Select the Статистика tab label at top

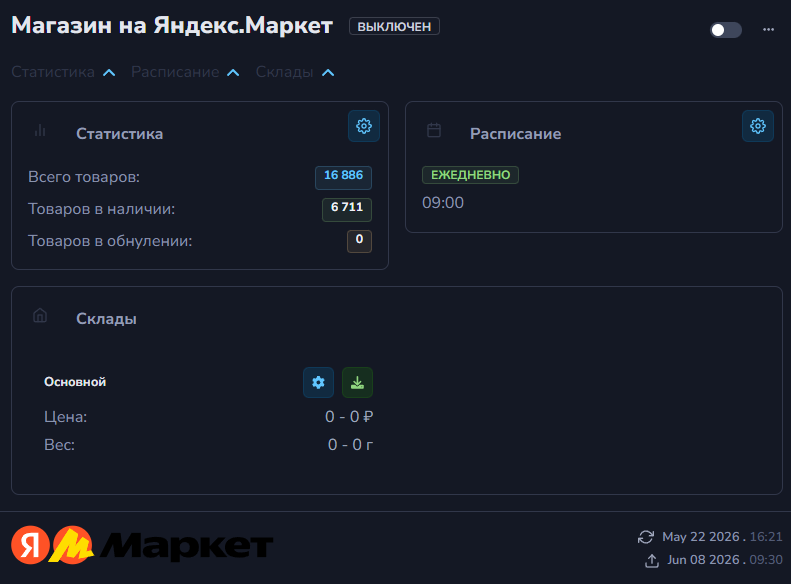click(x=53, y=72)
